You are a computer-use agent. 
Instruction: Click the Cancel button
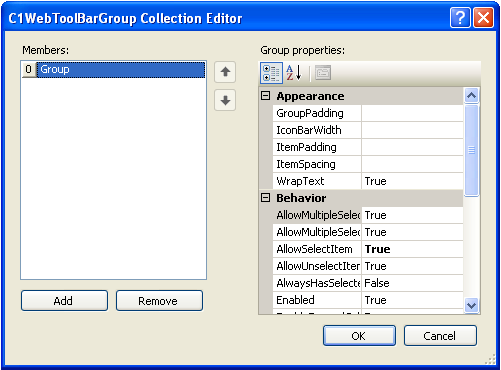pyautogui.click(x=440, y=336)
